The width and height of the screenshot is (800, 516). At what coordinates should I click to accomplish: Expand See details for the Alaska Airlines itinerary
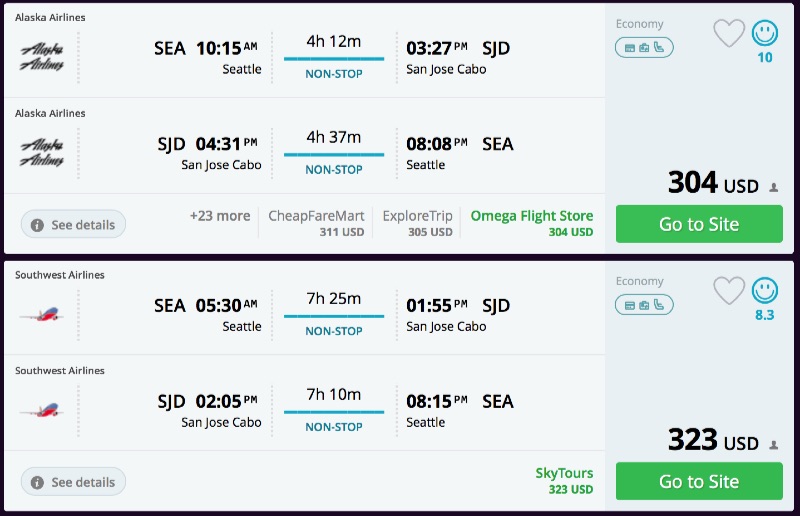(74, 225)
